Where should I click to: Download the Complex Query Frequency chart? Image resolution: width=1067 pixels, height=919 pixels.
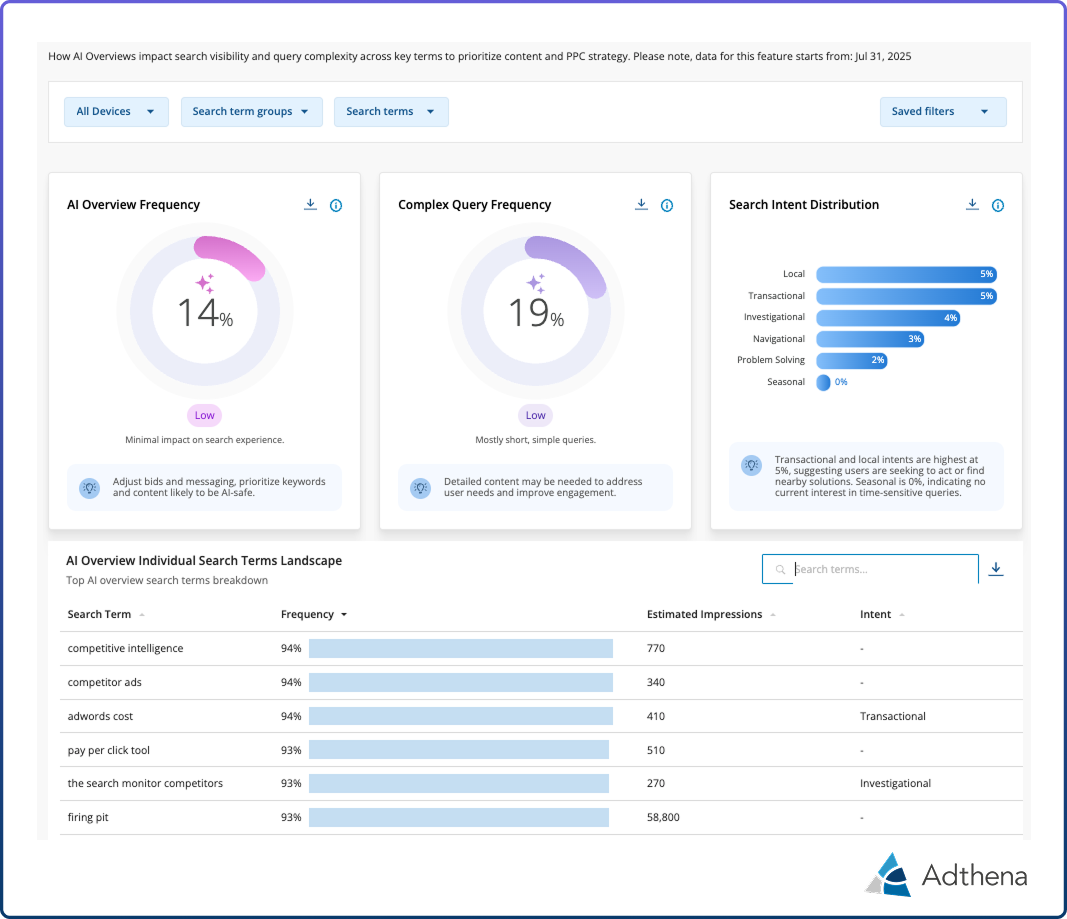[x=641, y=204]
